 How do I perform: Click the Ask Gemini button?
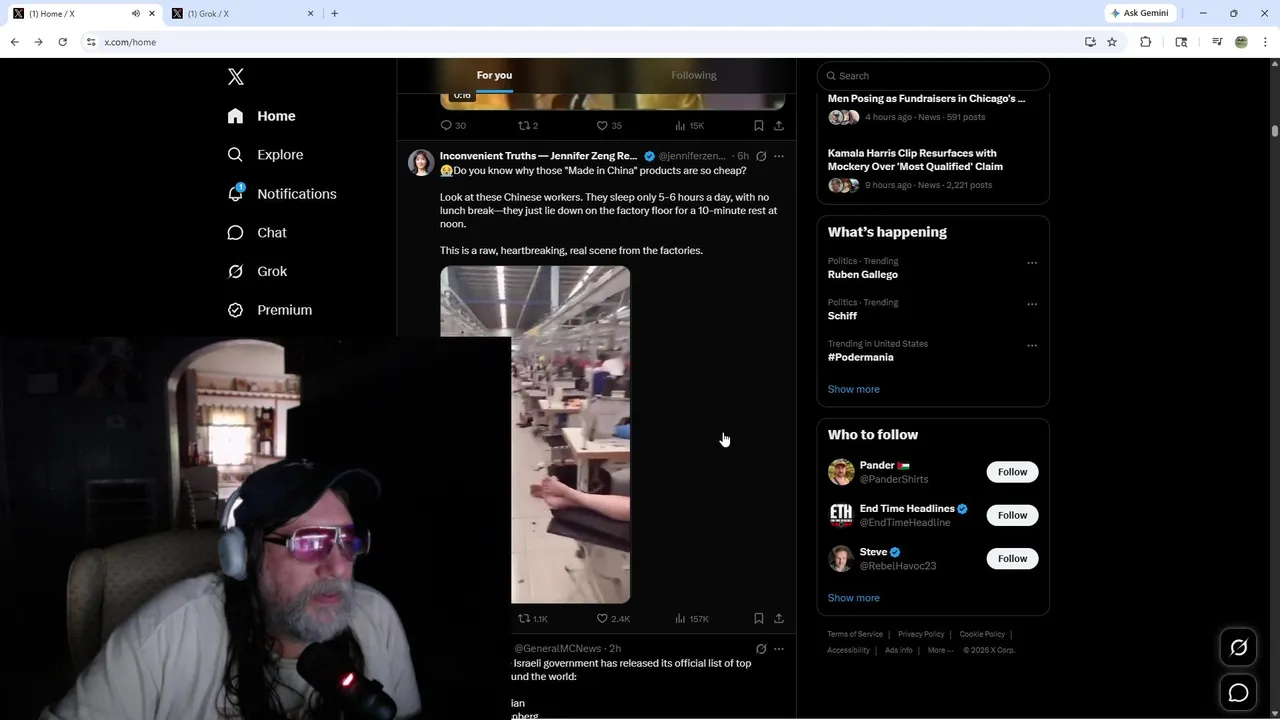[x=1140, y=13]
